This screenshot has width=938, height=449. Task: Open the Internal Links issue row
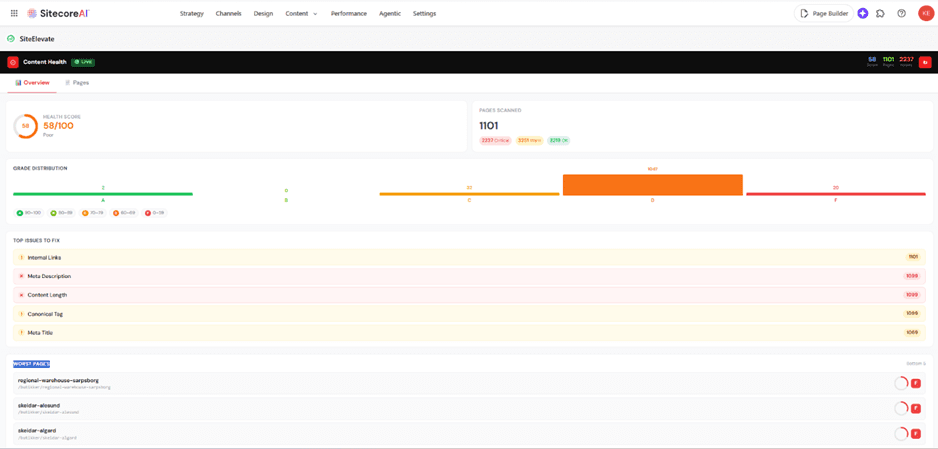tap(469, 257)
